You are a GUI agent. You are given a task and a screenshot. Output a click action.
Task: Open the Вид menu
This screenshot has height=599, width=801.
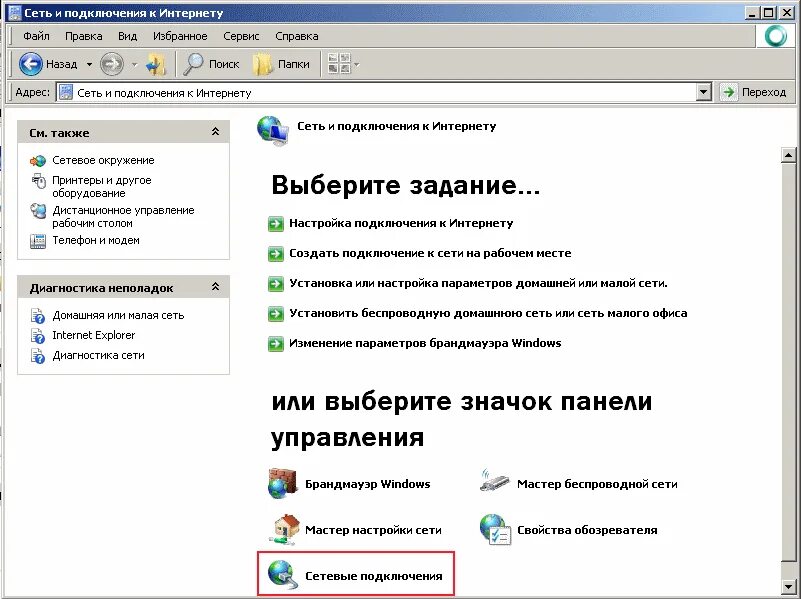(127, 36)
